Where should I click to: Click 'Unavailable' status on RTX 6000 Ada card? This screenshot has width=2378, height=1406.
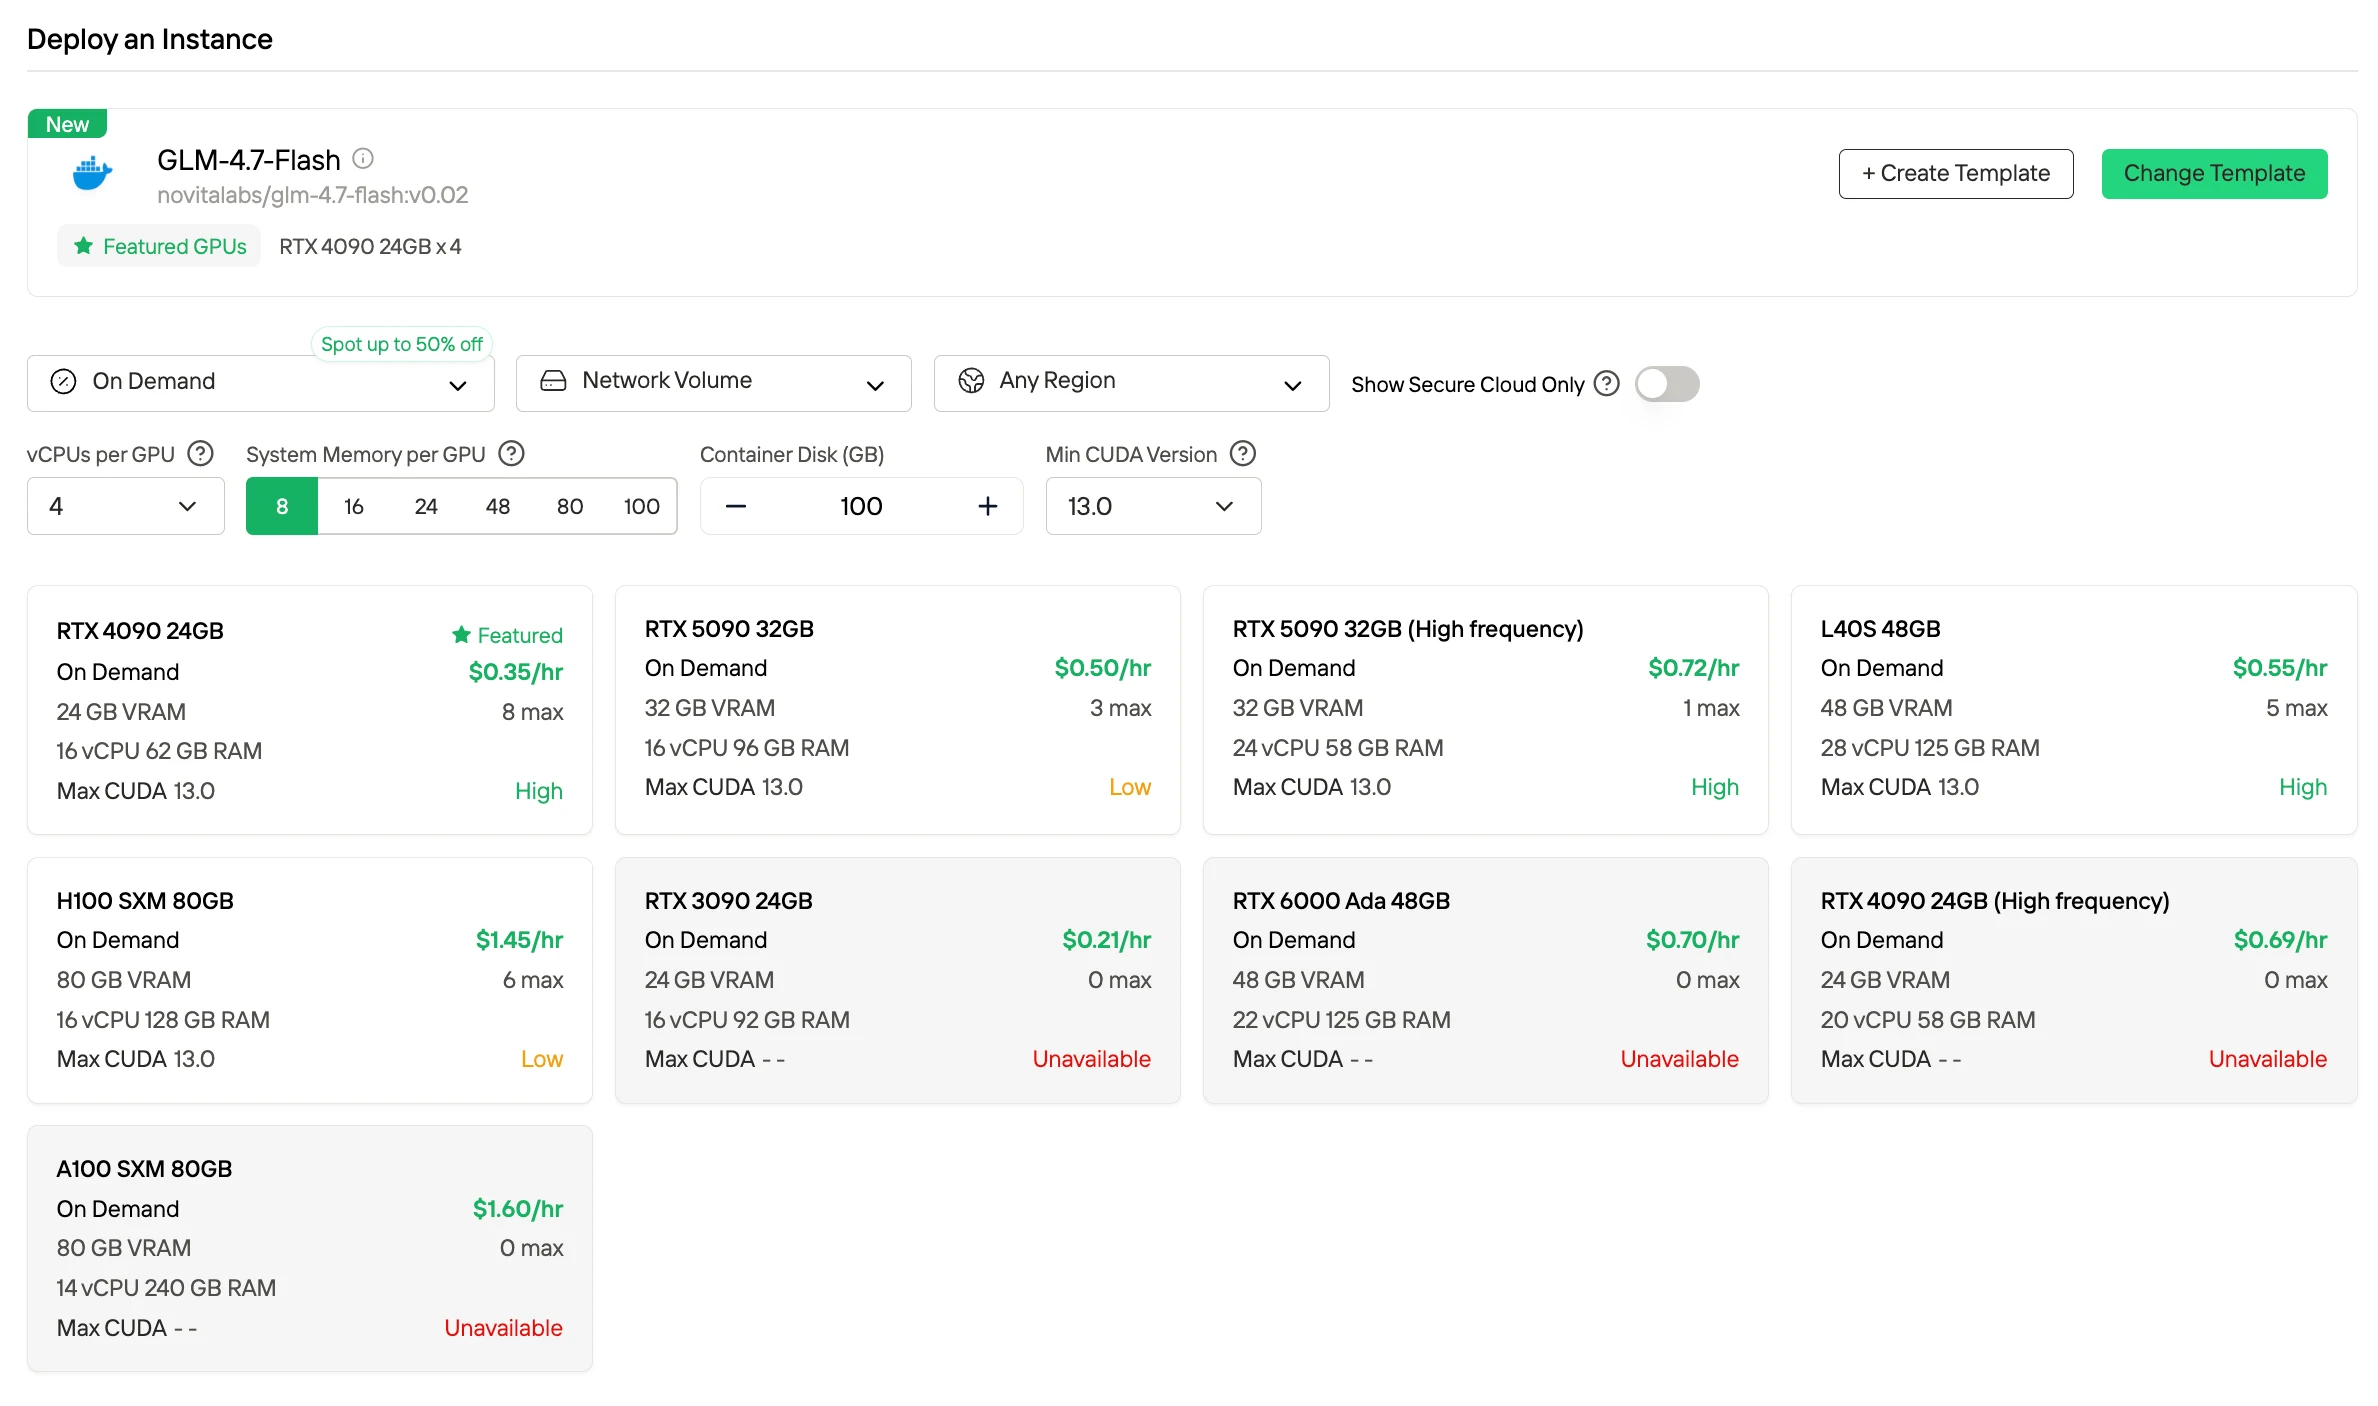(1680, 1059)
